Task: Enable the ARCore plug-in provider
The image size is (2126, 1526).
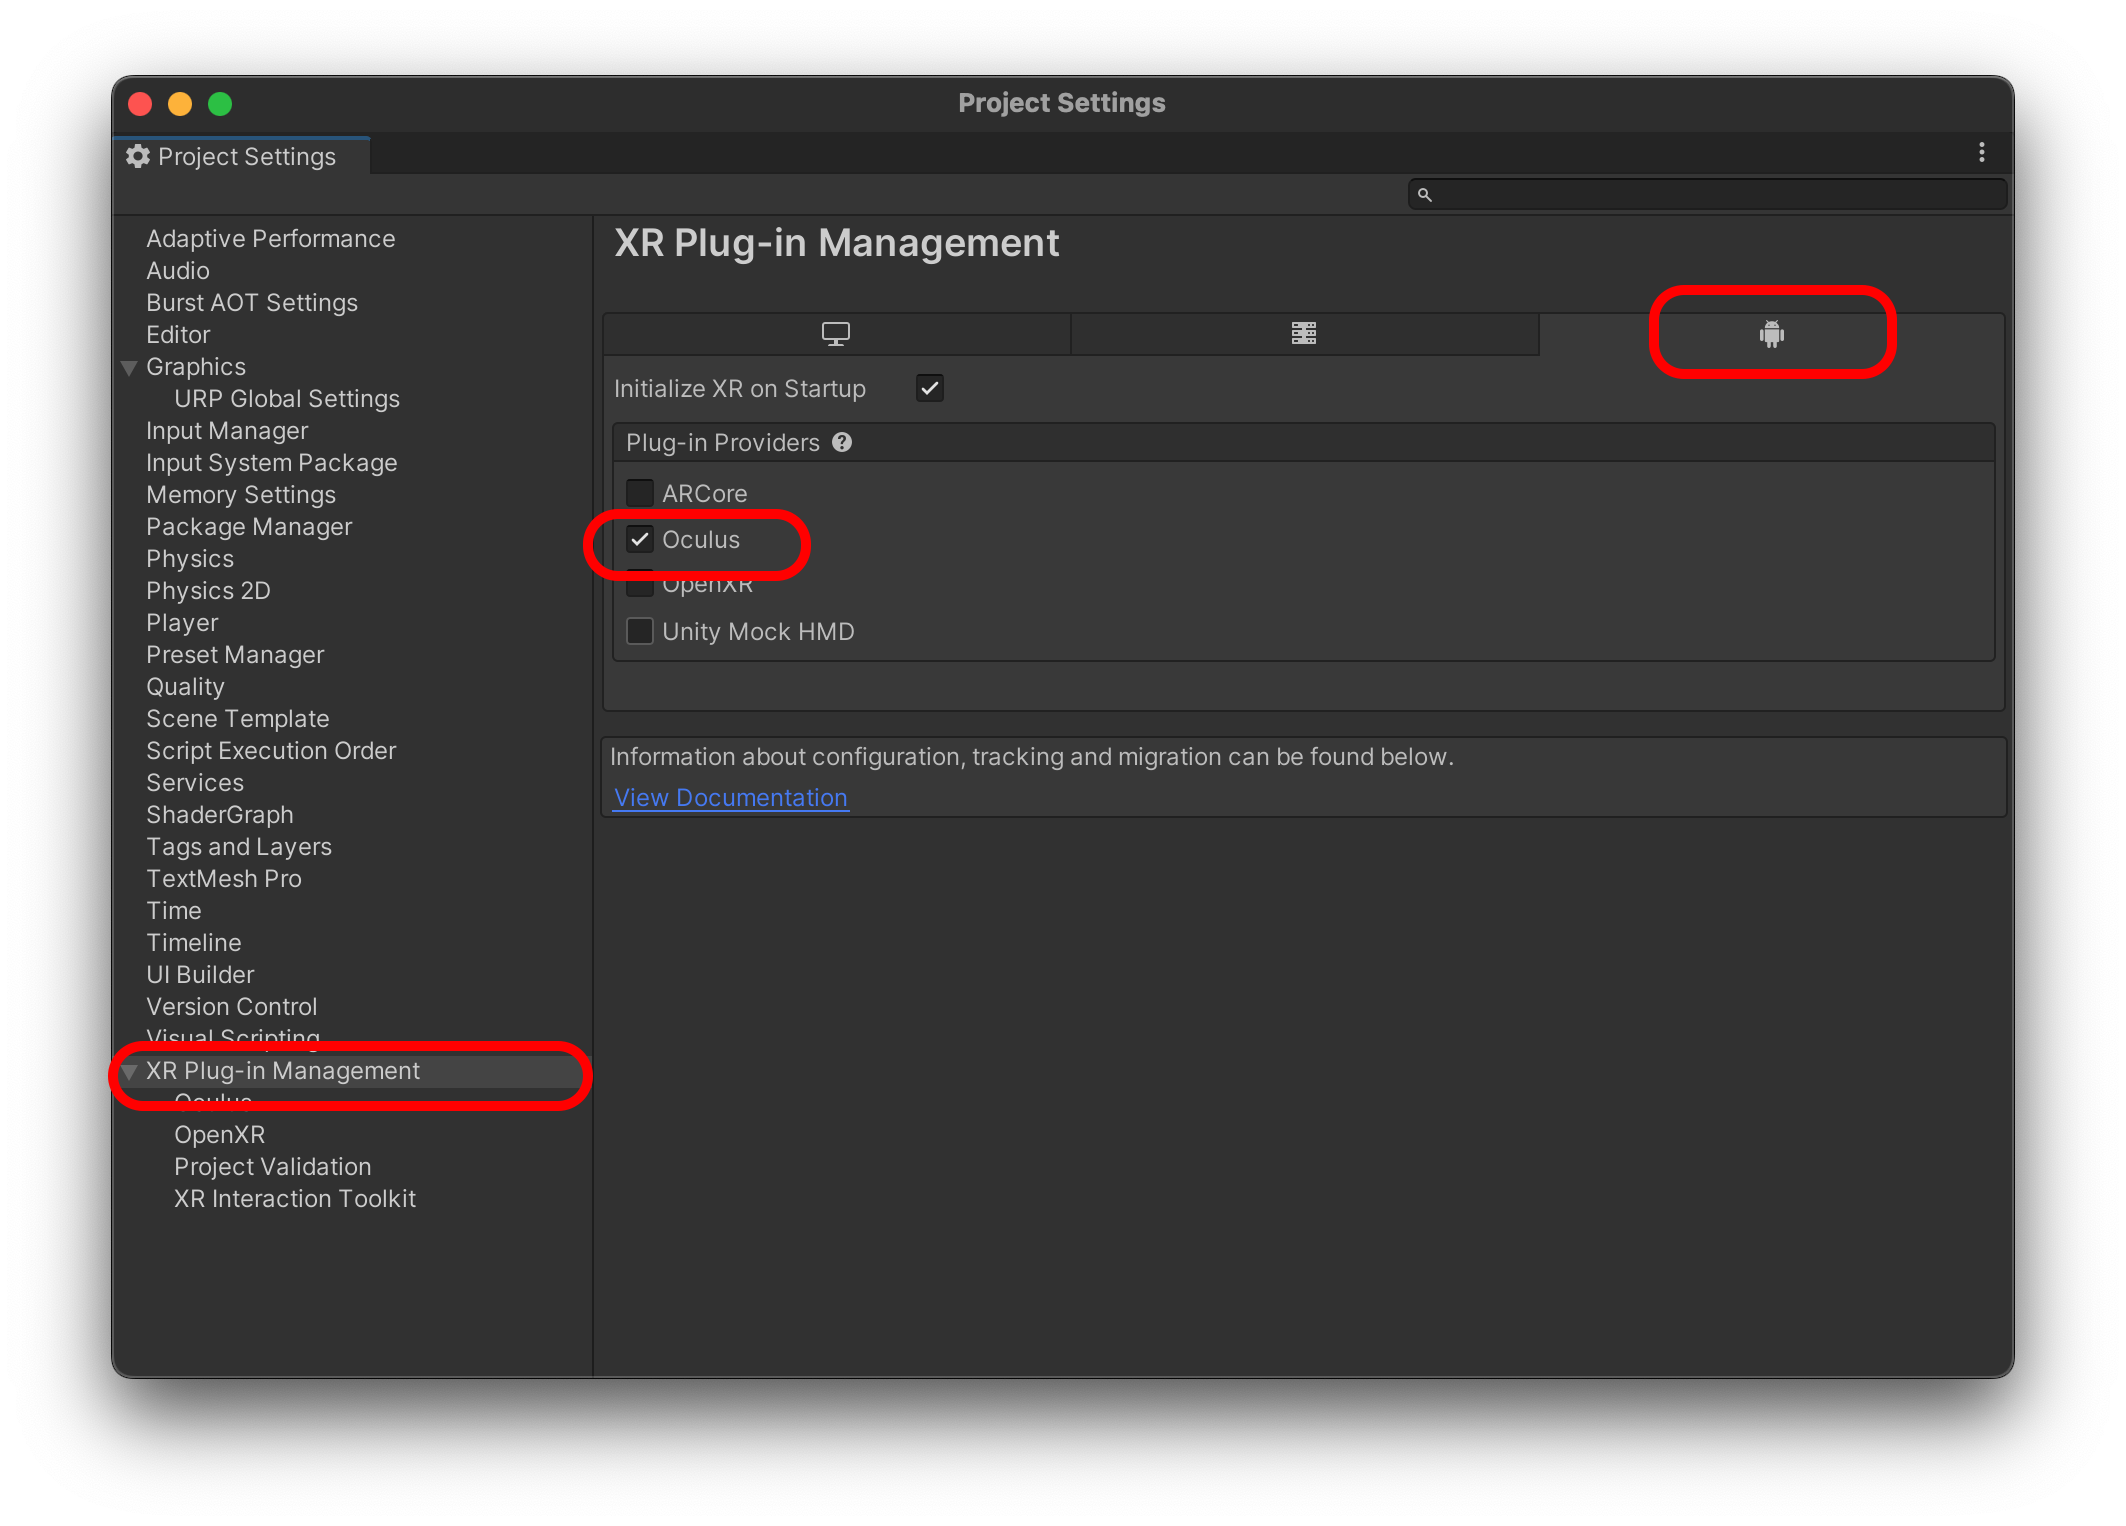Action: click(640, 493)
